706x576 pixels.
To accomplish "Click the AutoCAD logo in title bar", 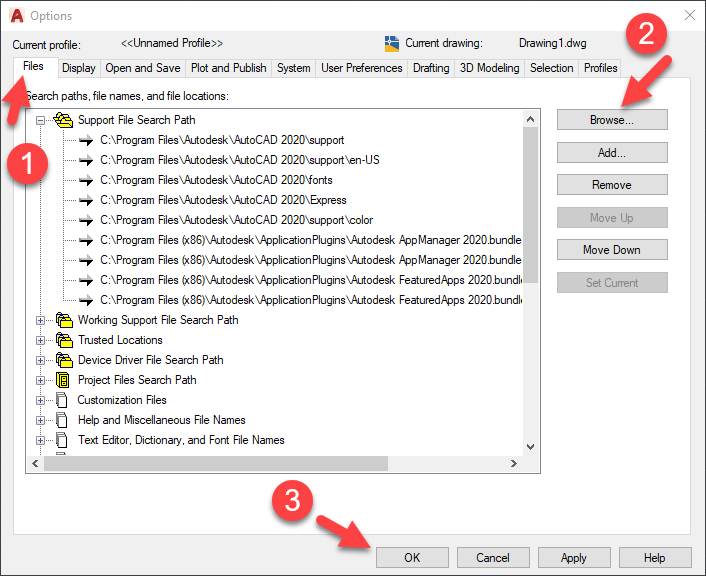I will (x=17, y=16).
